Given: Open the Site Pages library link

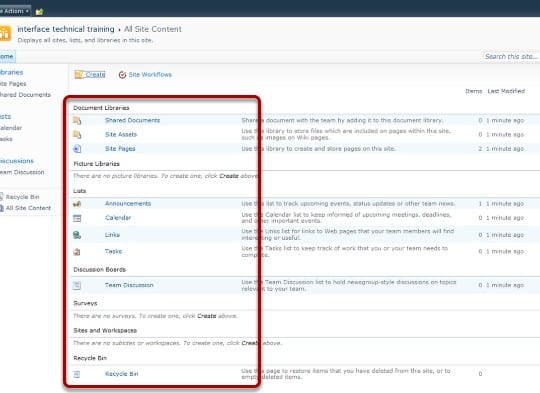Looking at the screenshot, I should click(x=120, y=148).
